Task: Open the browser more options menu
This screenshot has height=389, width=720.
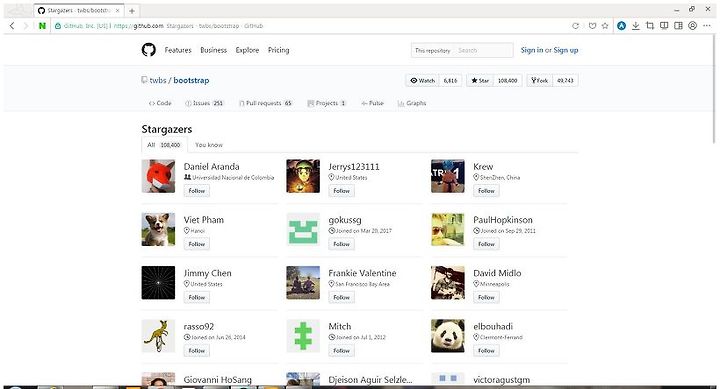Action: tap(707, 26)
